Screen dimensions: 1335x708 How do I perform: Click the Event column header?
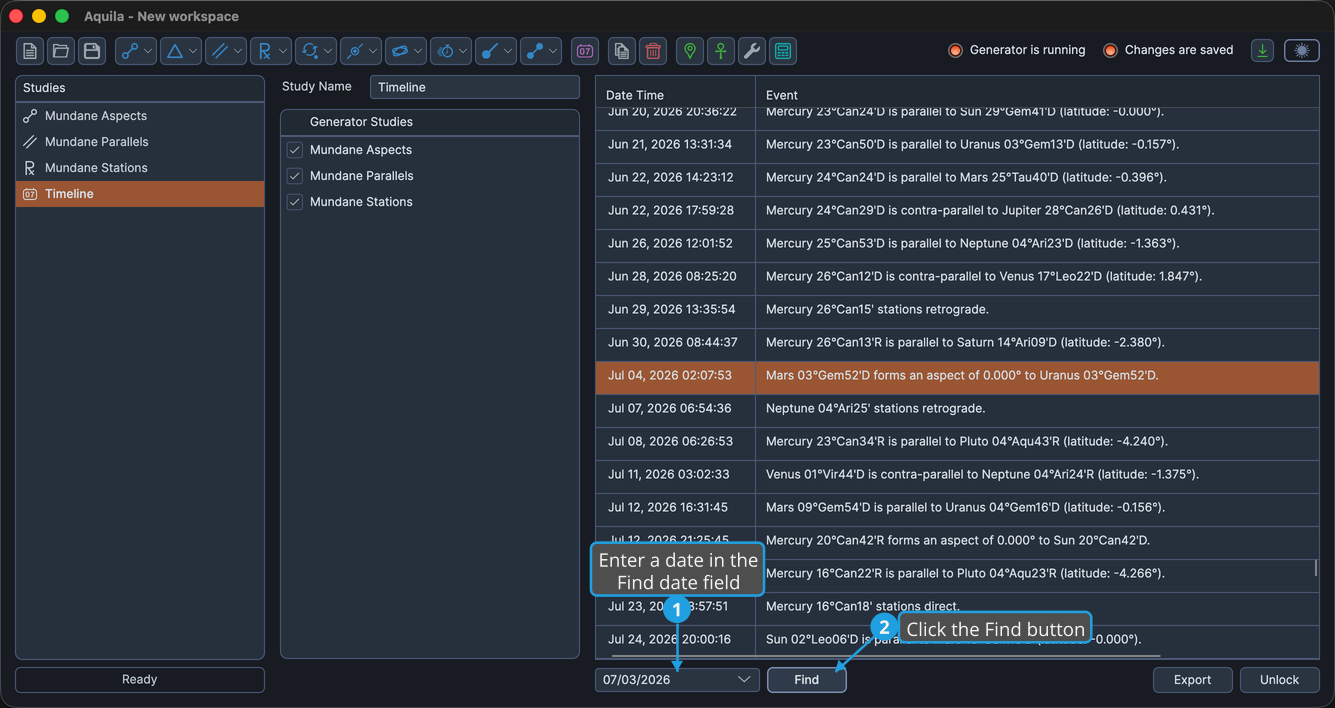click(x=1037, y=95)
